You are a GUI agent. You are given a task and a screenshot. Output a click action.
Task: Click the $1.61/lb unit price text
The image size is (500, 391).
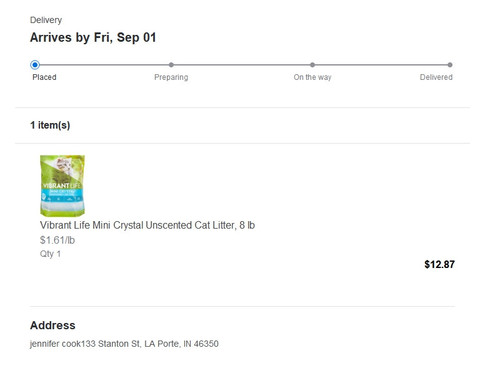(57, 240)
